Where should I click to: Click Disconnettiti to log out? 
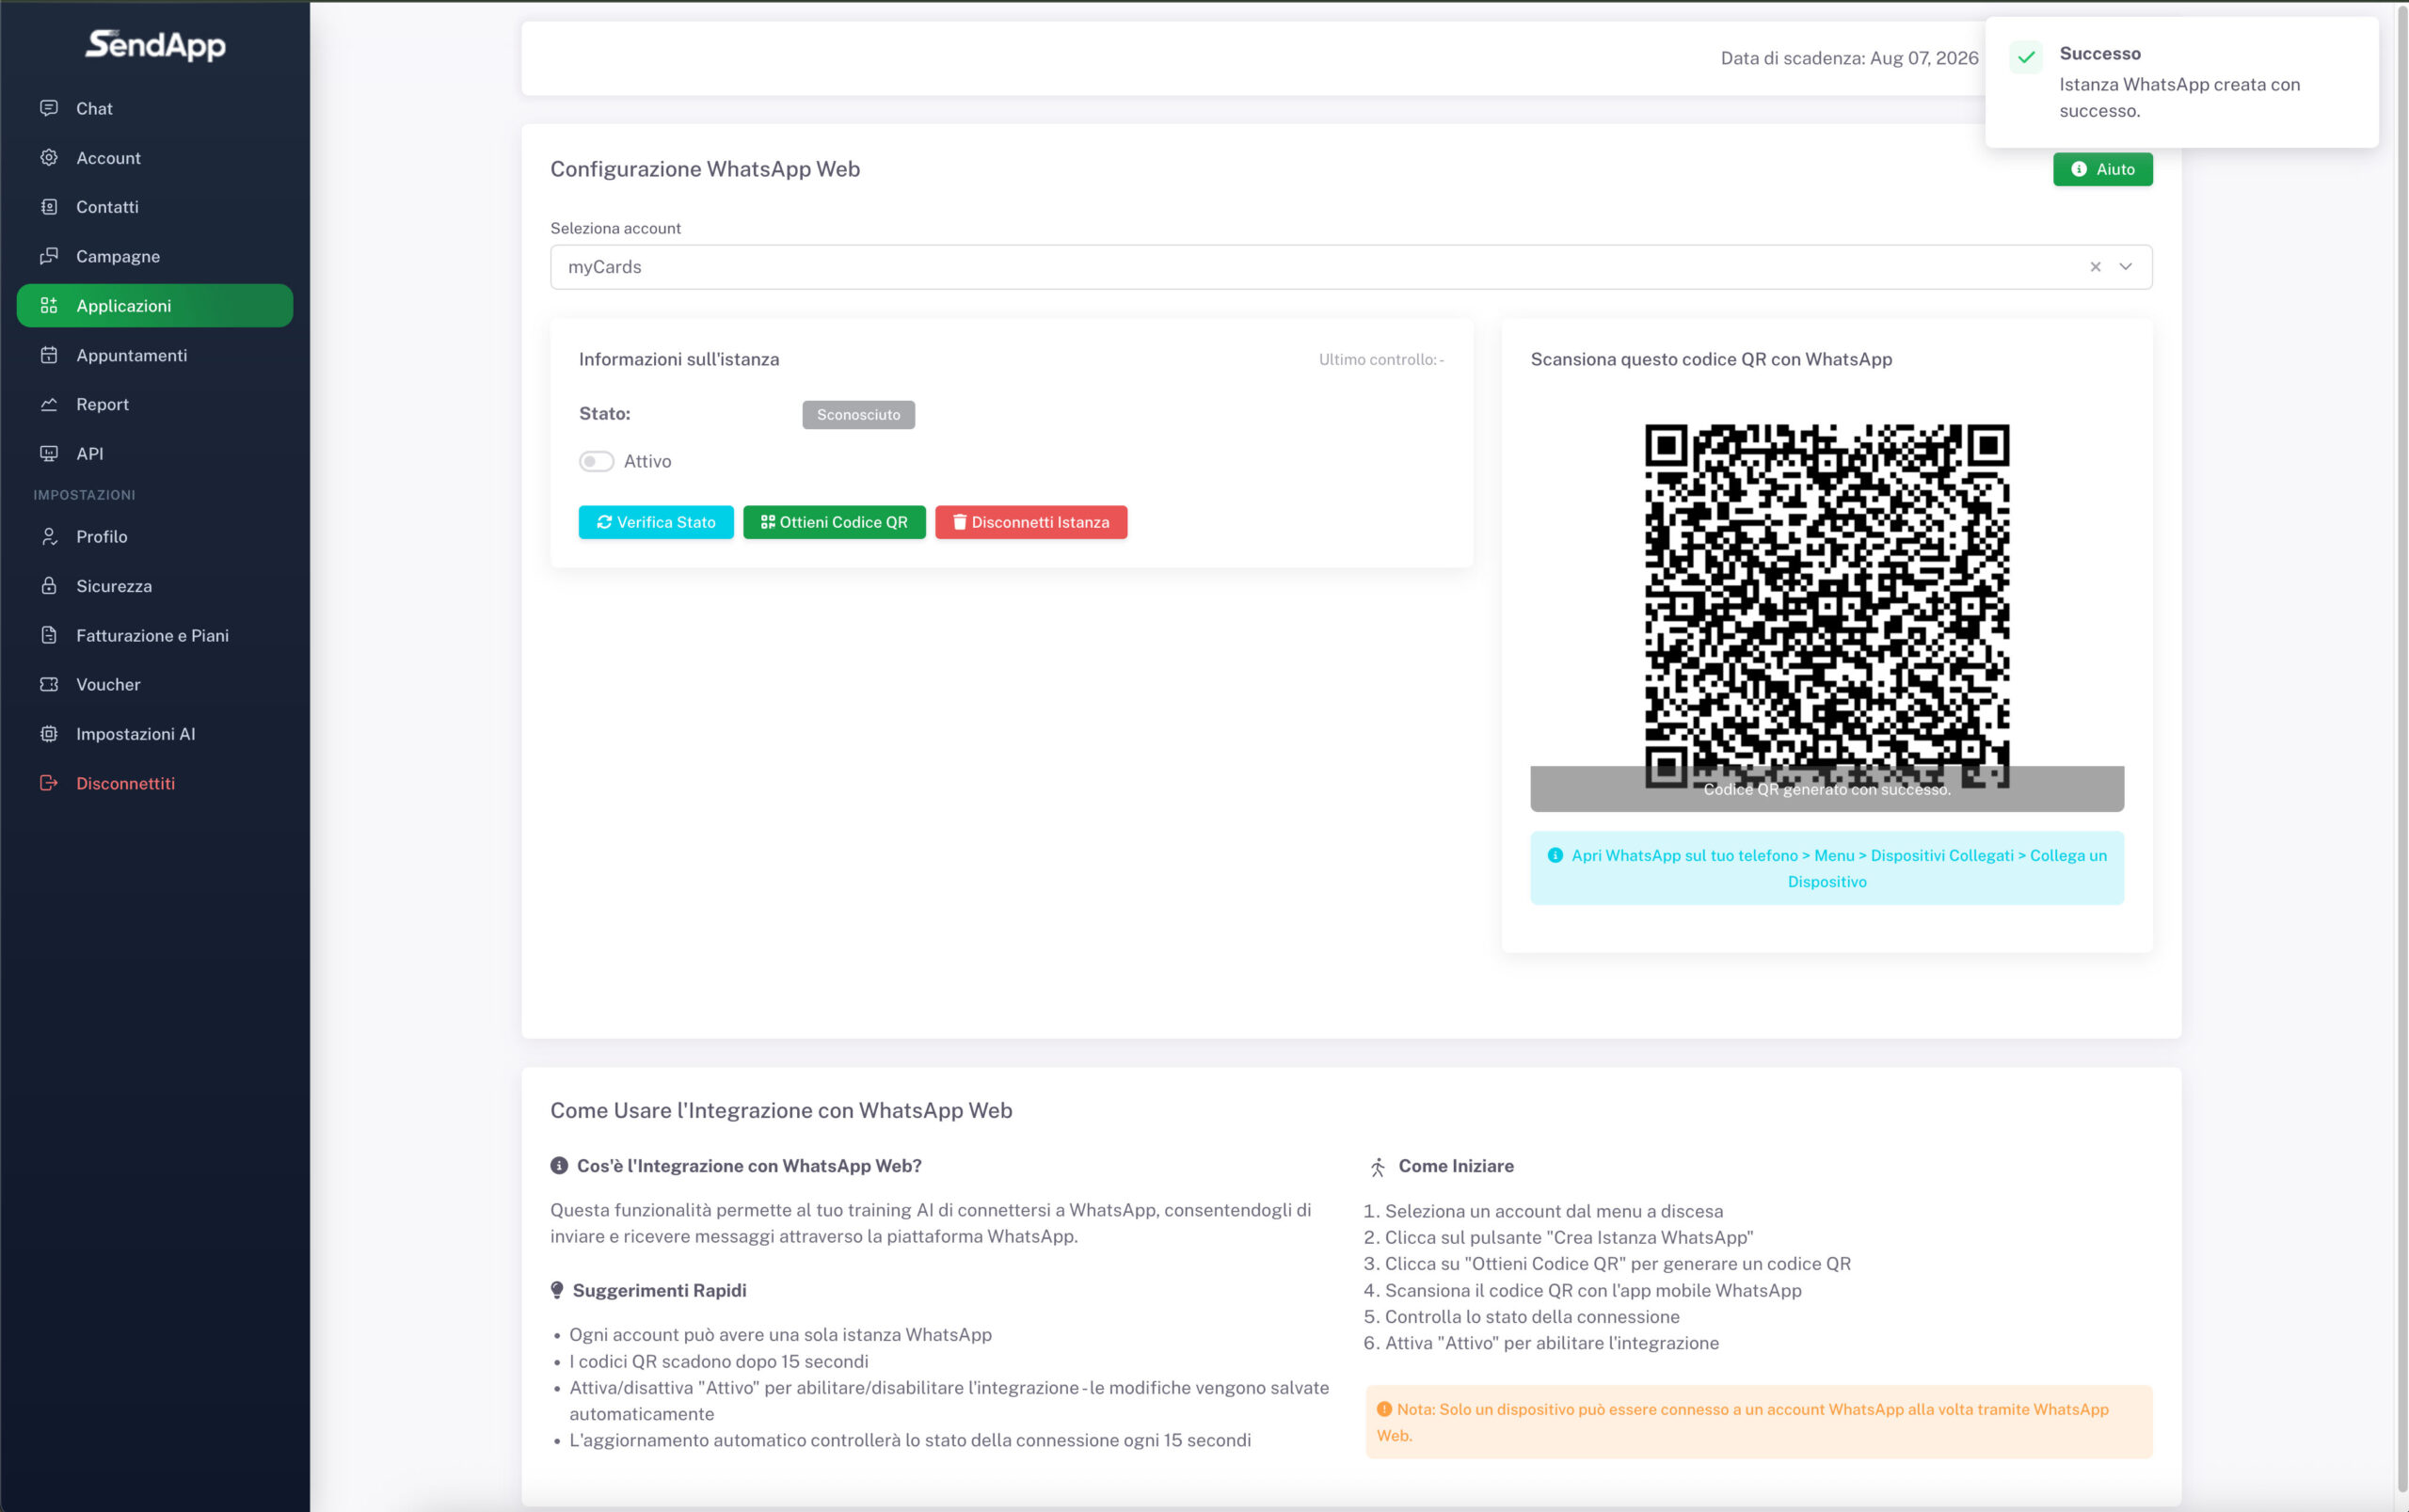[155, 783]
